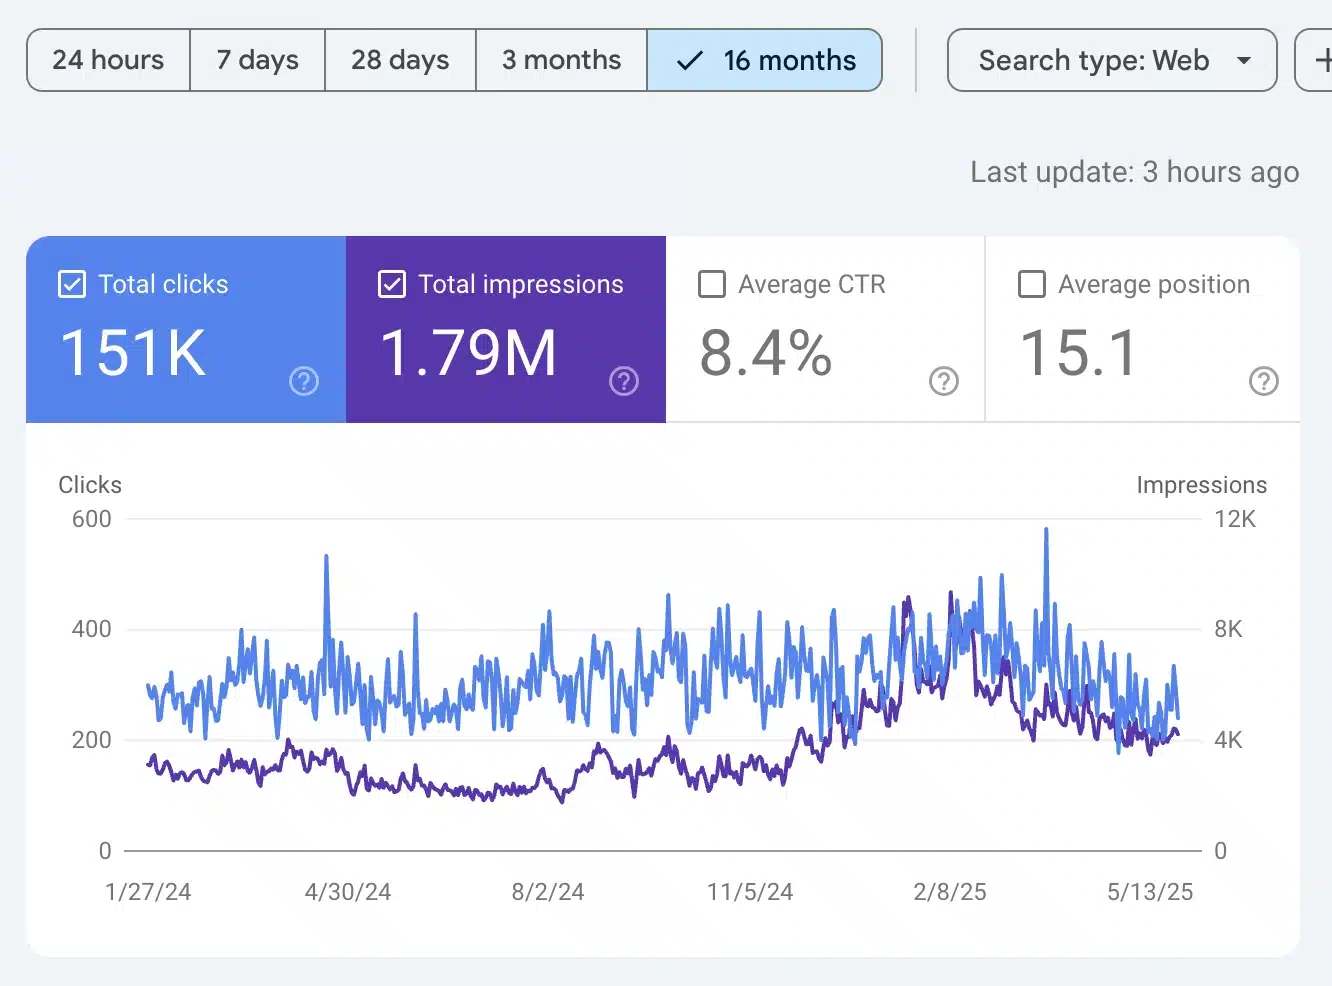Click the Last update: 3 hours ago text
Viewport: 1332px width, 986px height.
(1134, 172)
